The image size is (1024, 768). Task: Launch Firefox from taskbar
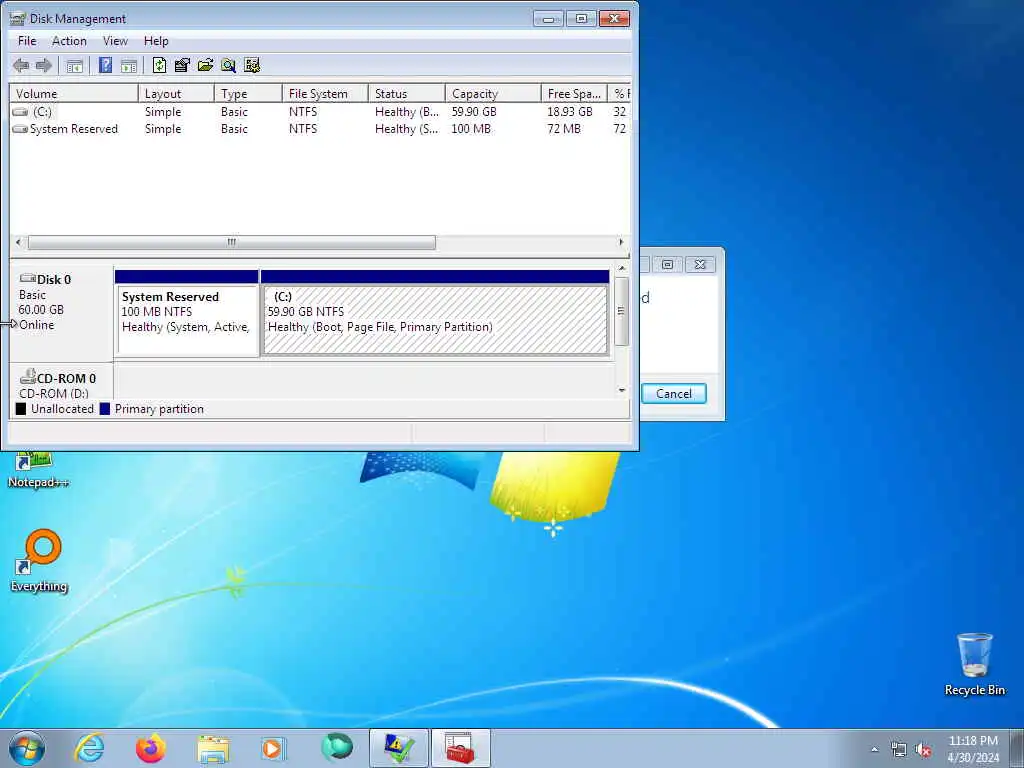(x=151, y=748)
